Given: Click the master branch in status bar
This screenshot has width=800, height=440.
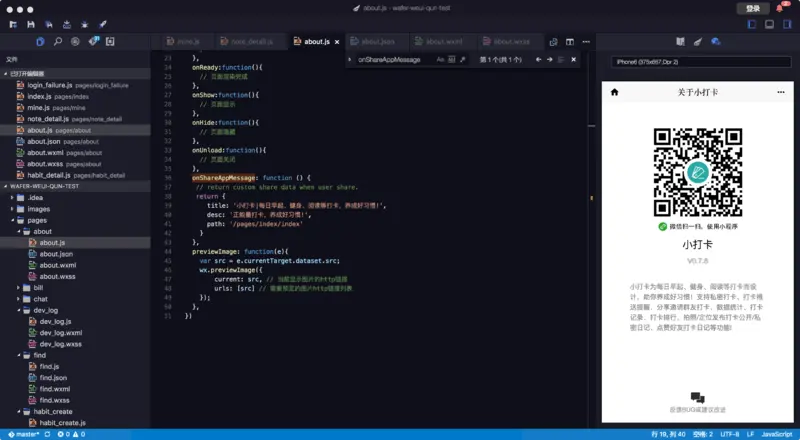Looking at the screenshot, I should click(x=23, y=434).
